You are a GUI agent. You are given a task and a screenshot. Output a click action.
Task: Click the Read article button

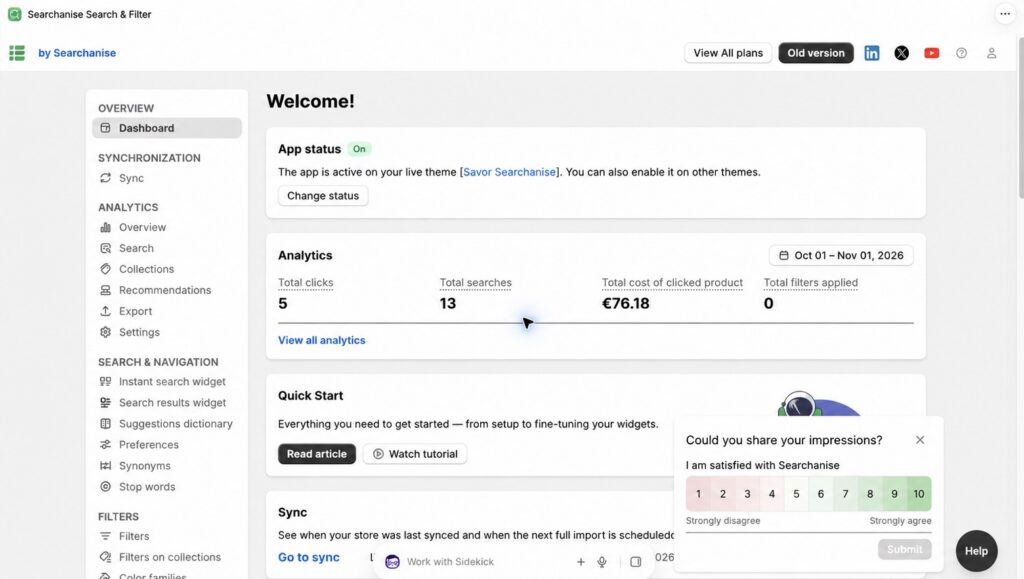coord(317,454)
